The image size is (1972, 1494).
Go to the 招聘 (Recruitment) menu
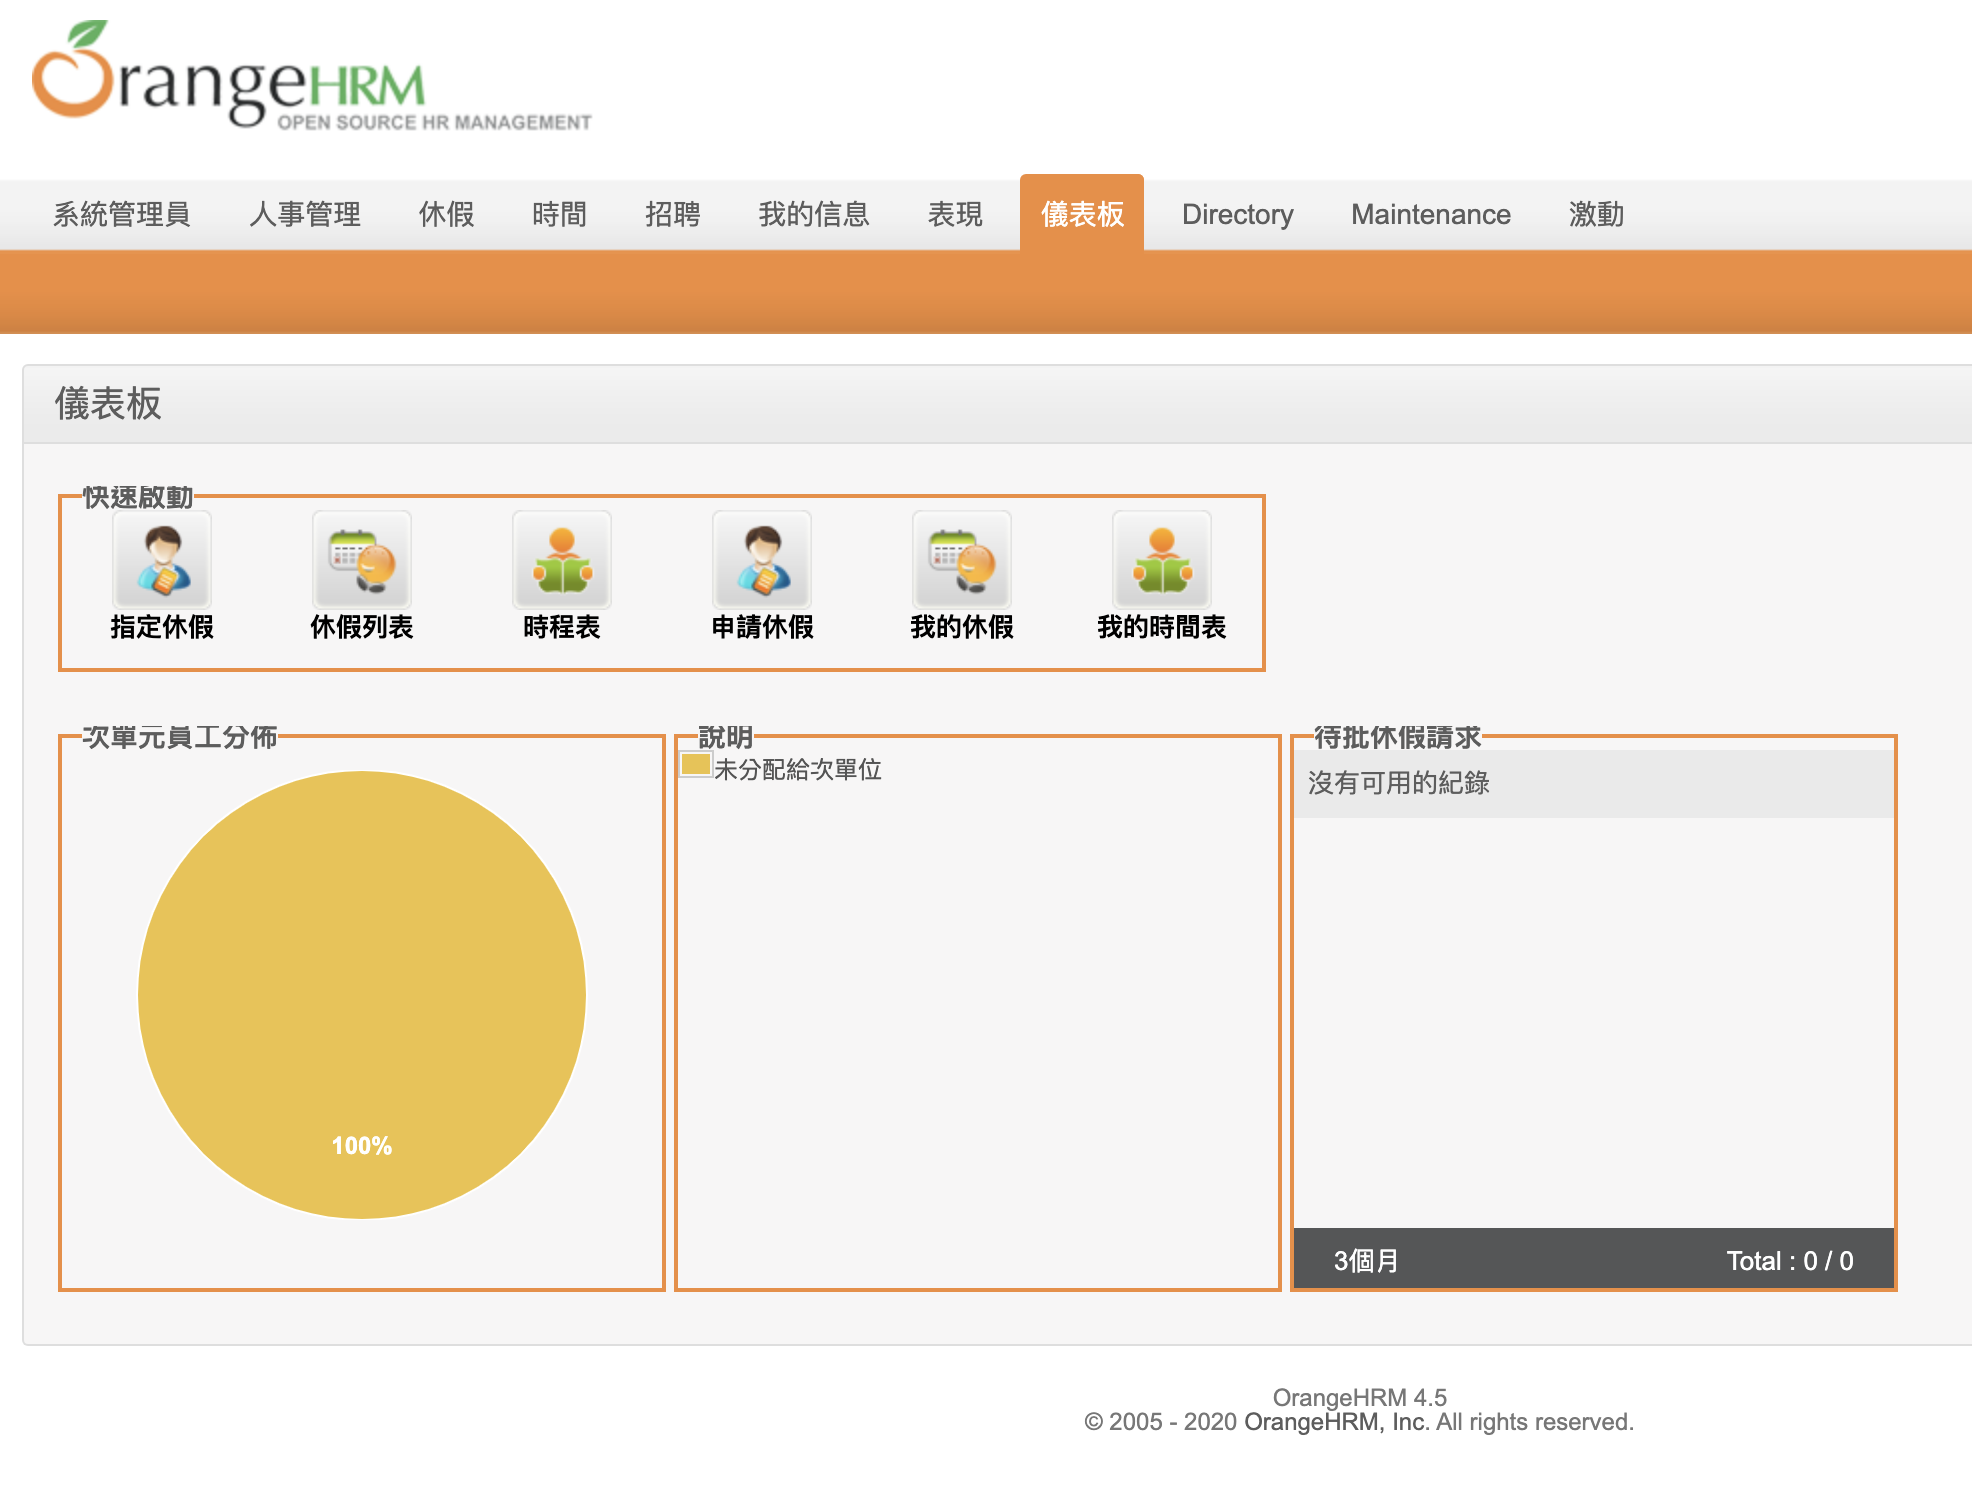672,214
